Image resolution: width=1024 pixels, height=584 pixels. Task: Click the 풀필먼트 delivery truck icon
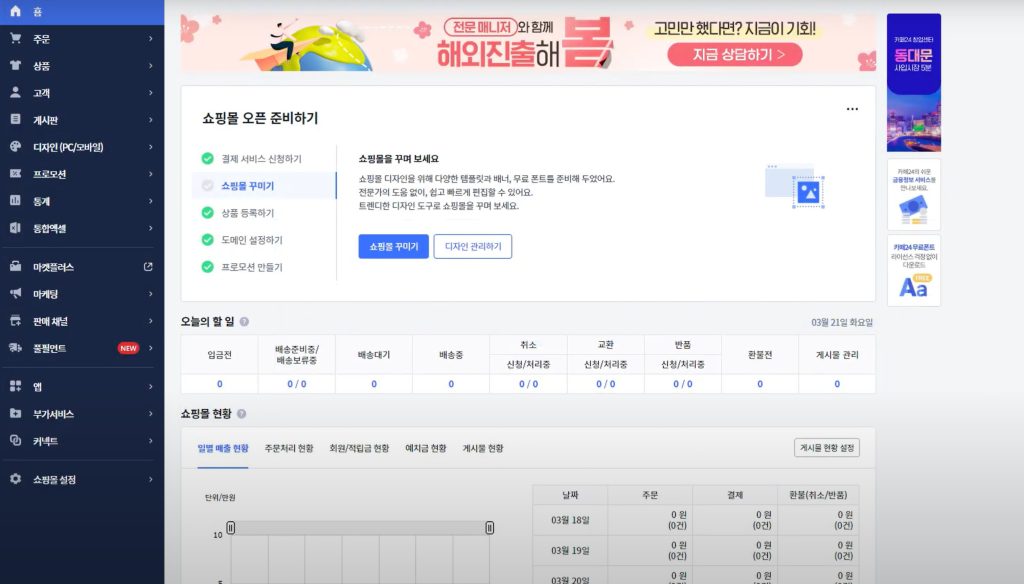[15, 348]
